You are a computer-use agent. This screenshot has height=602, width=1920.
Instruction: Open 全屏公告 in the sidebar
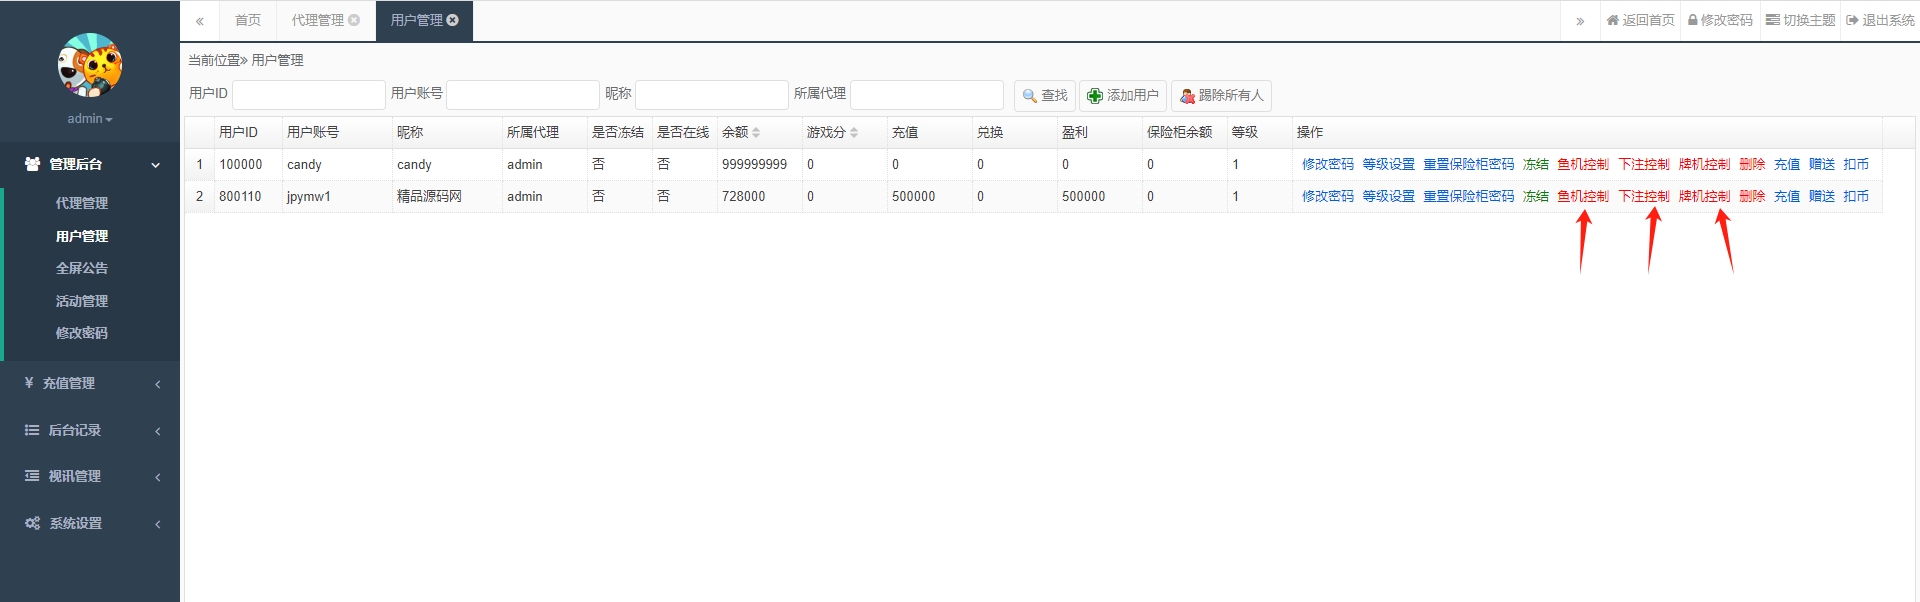tap(82, 268)
